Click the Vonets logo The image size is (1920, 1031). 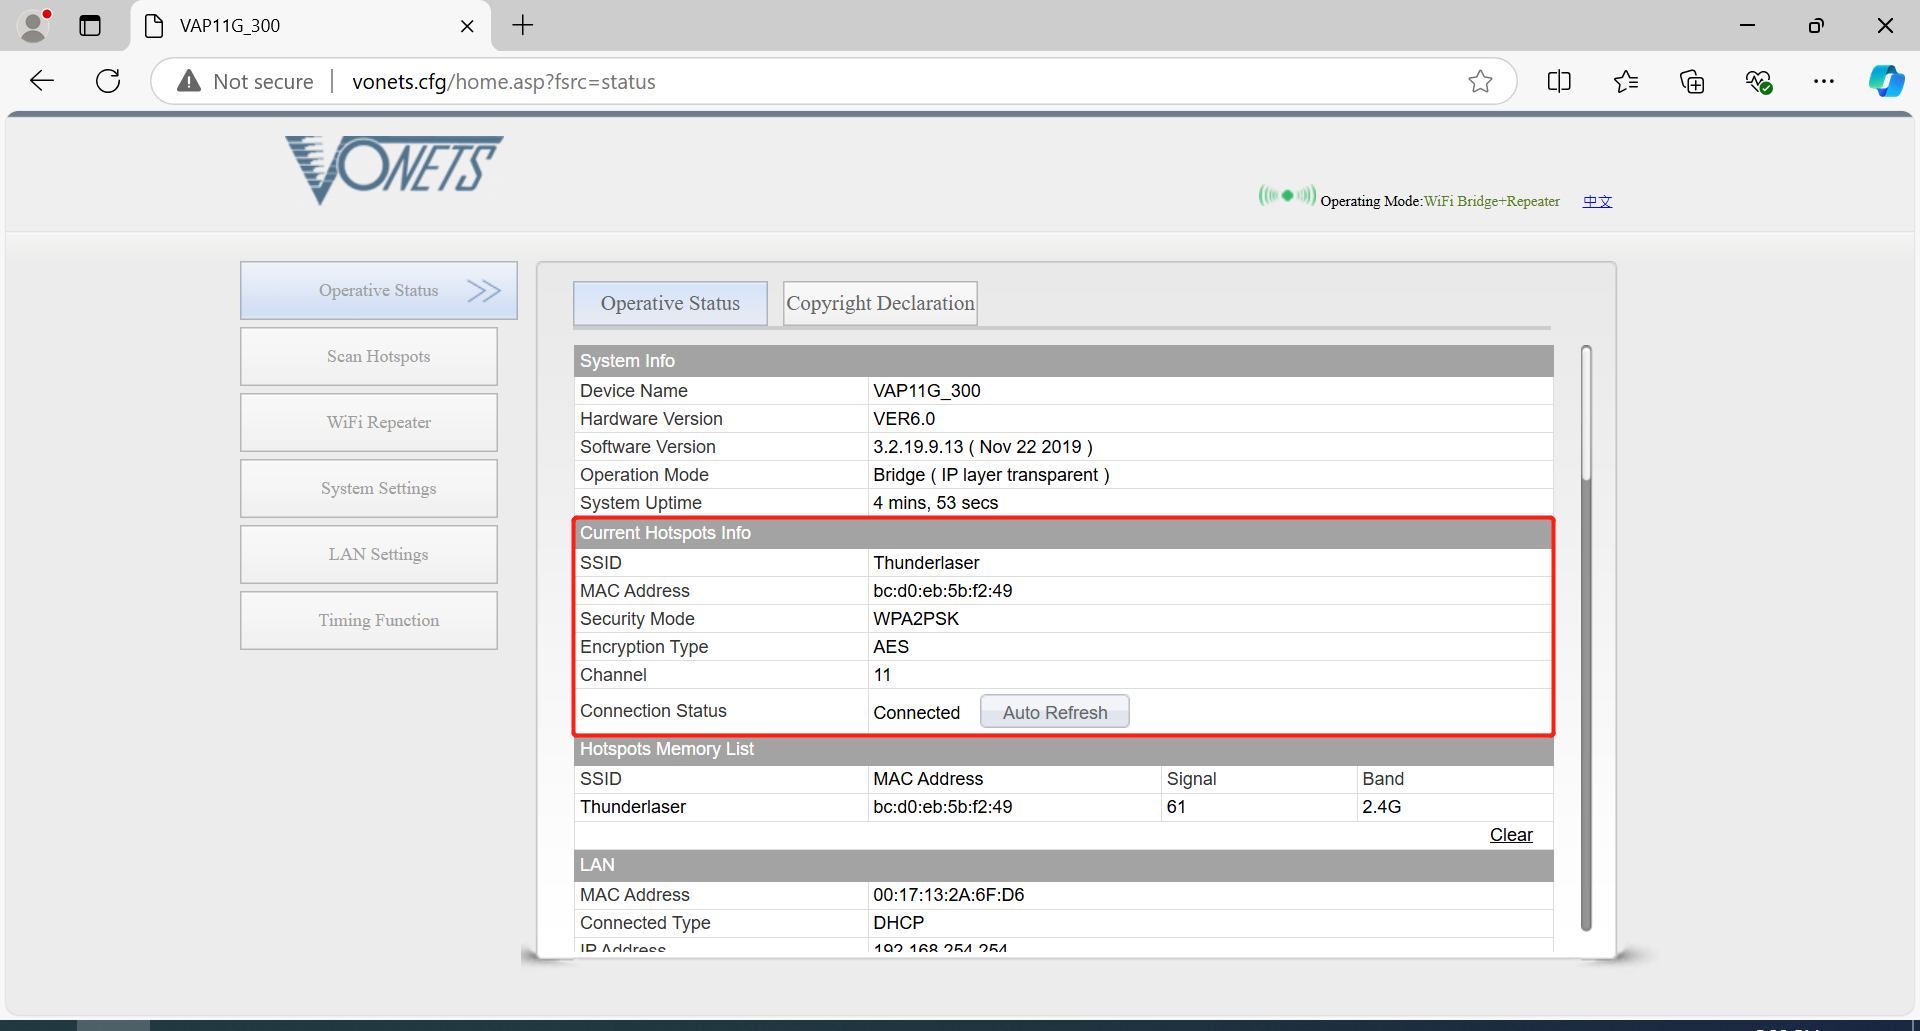(x=395, y=169)
